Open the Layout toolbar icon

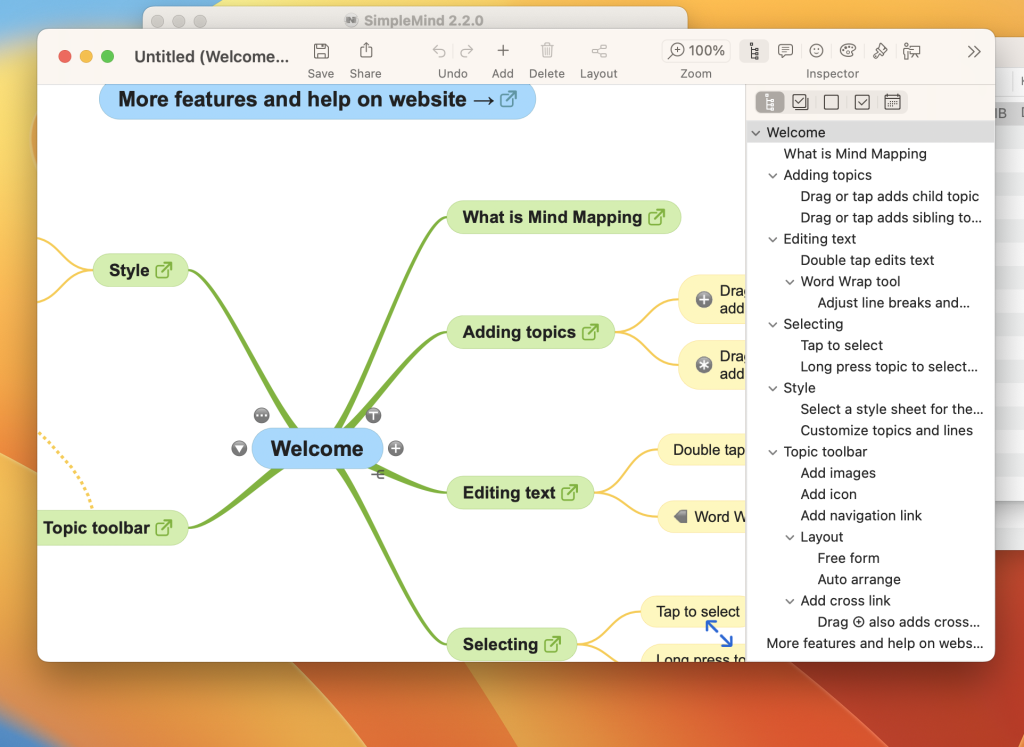tap(599, 51)
